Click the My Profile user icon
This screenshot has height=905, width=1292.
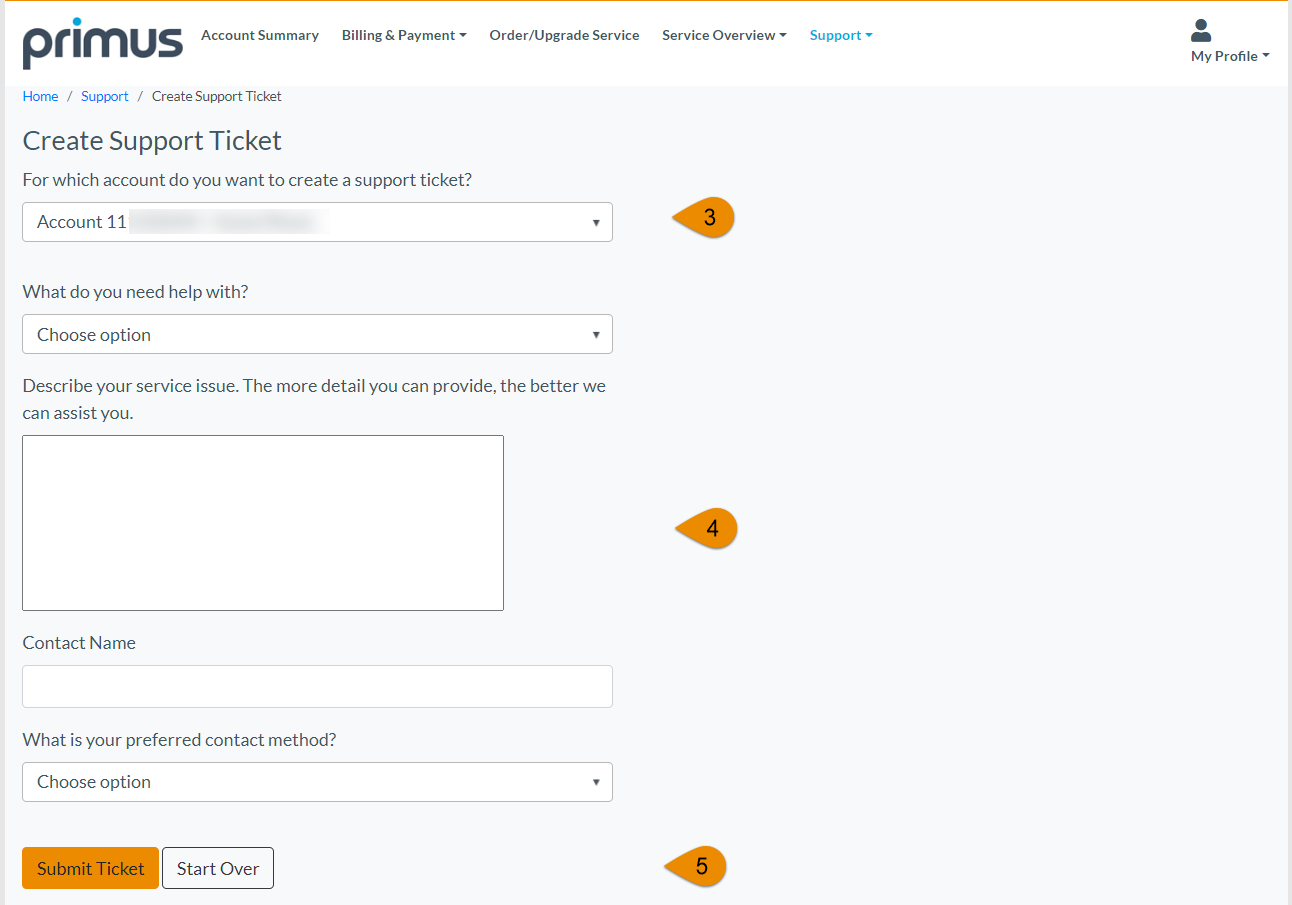(x=1201, y=30)
